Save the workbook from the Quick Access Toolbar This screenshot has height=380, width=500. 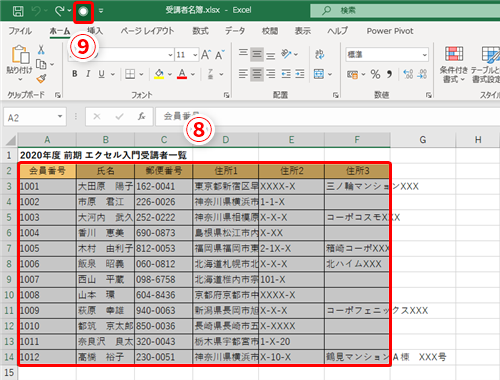18,11
